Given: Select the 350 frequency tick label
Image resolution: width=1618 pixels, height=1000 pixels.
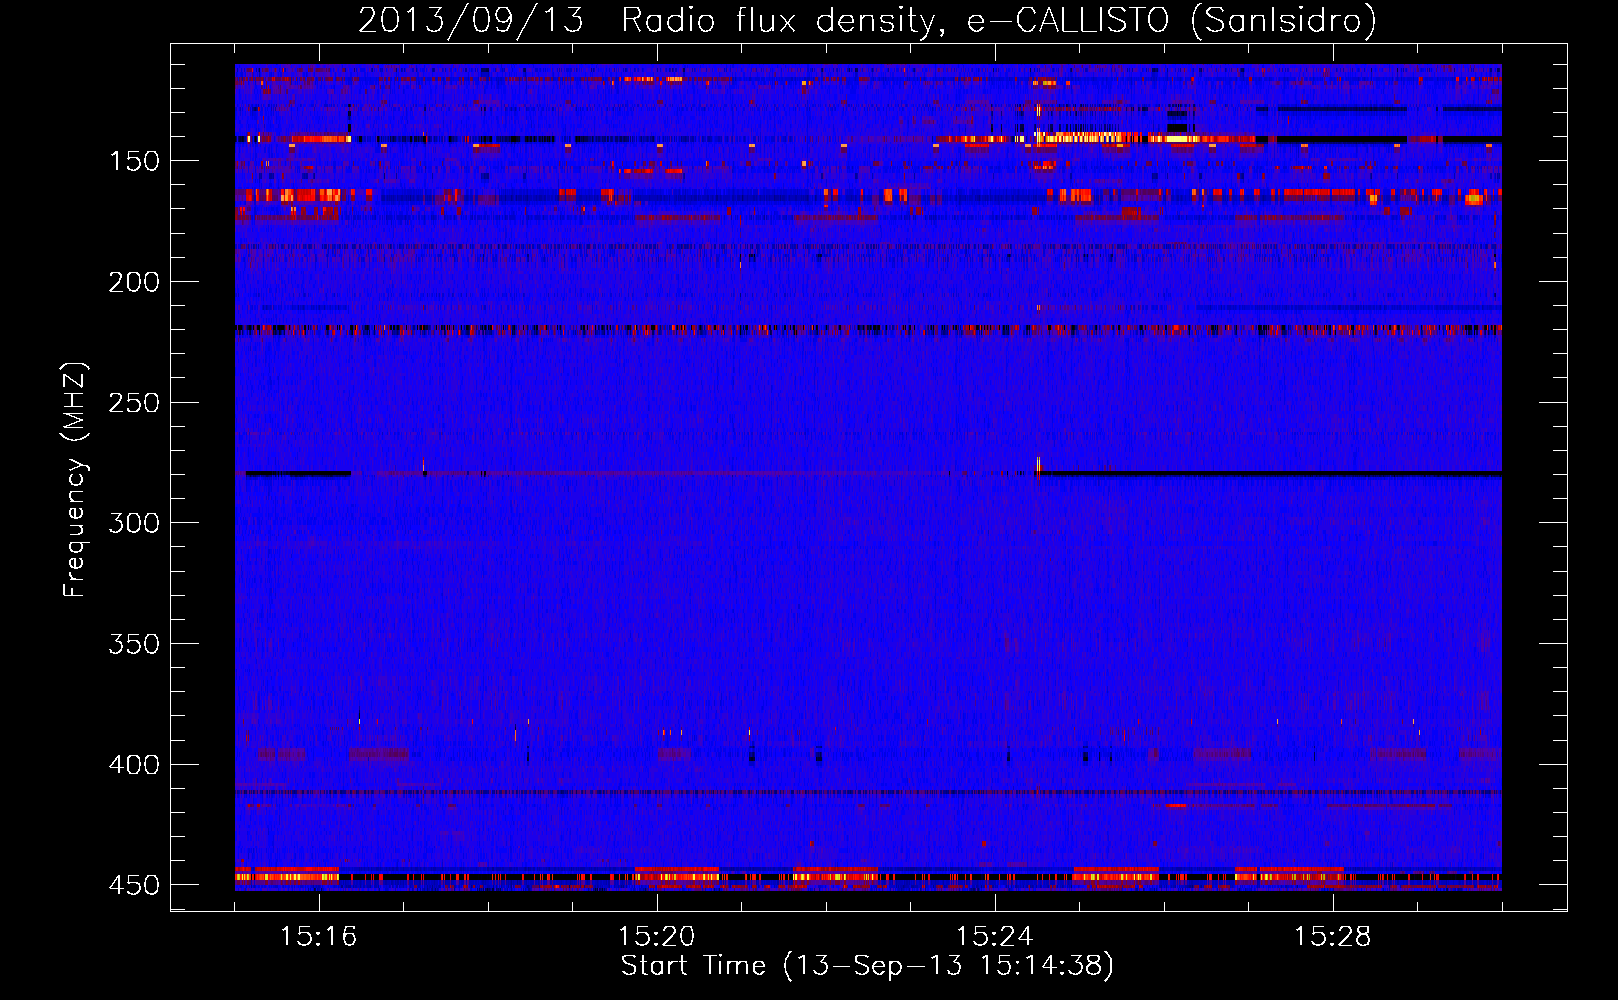Looking at the screenshot, I should (x=134, y=644).
